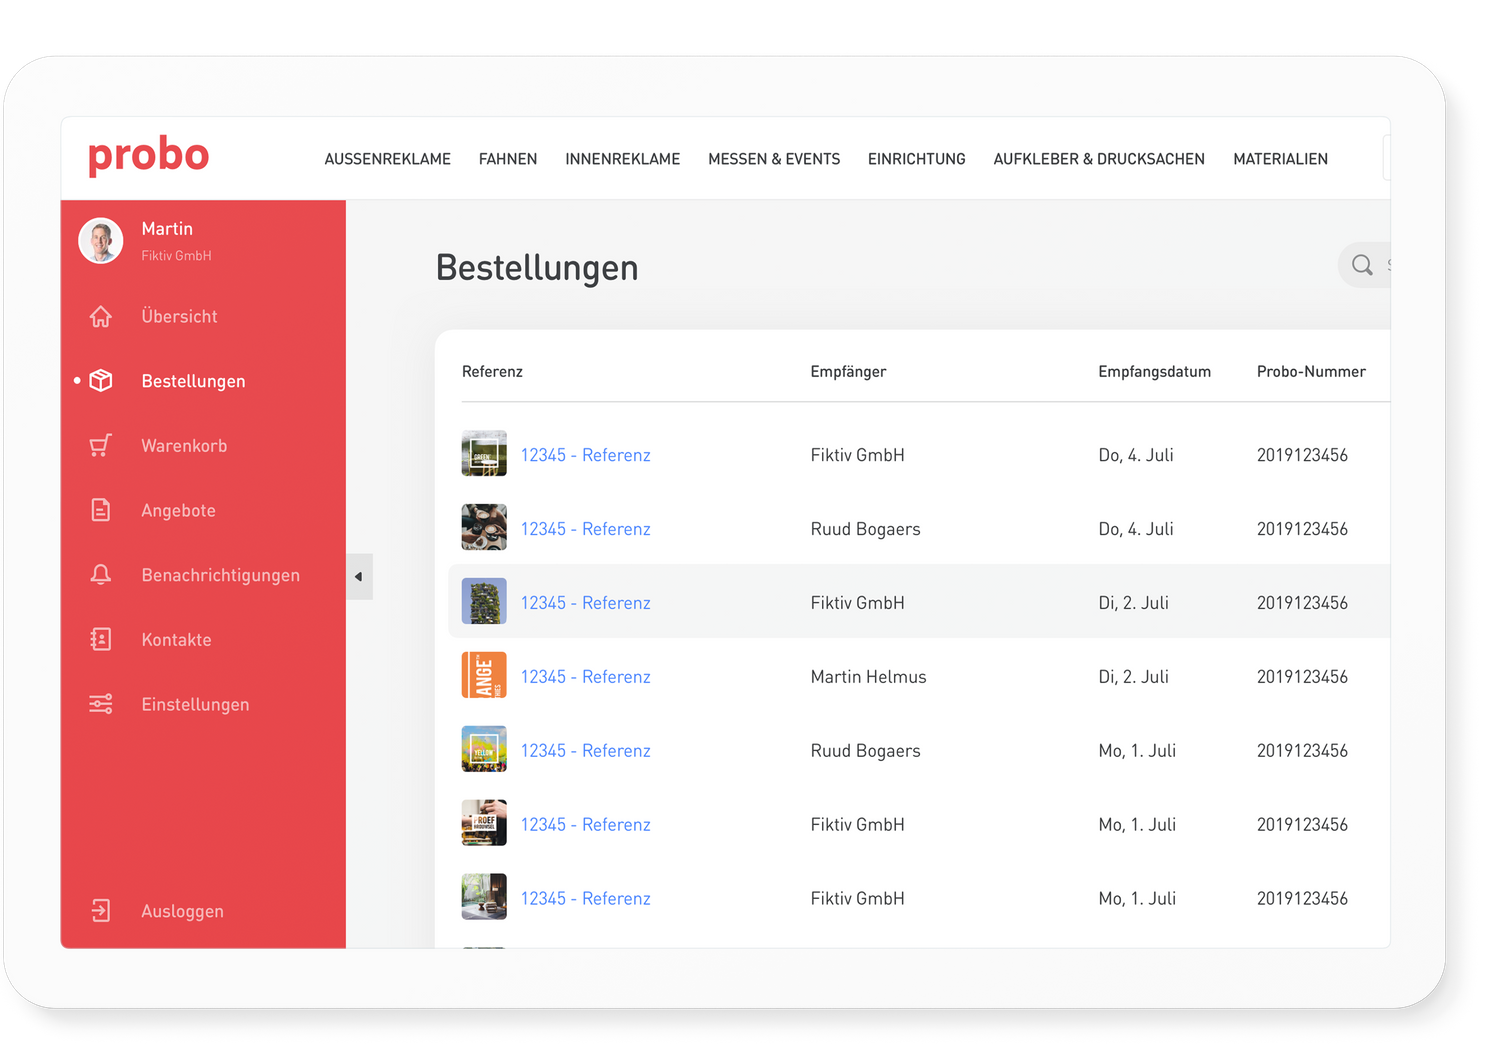Image resolution: width=1488 pixels, height=1056 pixels.
Task: Click the Ausloggen logout icon
Action: tap(101, 910)
